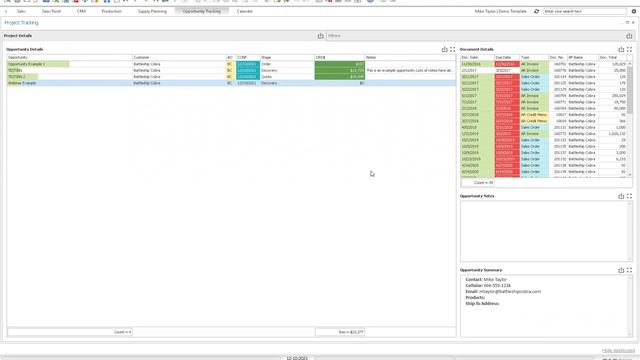Switch to the Production tab
This screenshot has height=360, width=640.
coord(111,11)
